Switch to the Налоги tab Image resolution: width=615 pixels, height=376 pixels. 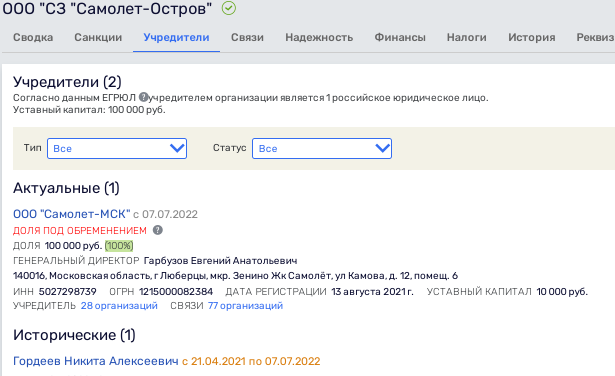pos(466,37)
